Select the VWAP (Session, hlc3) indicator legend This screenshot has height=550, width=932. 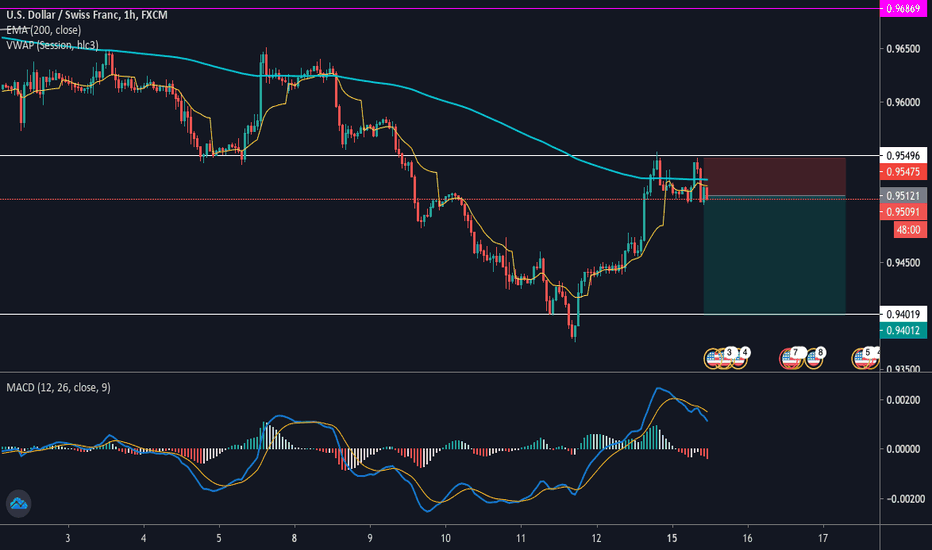pyautogui.click(x=52, y=45)
